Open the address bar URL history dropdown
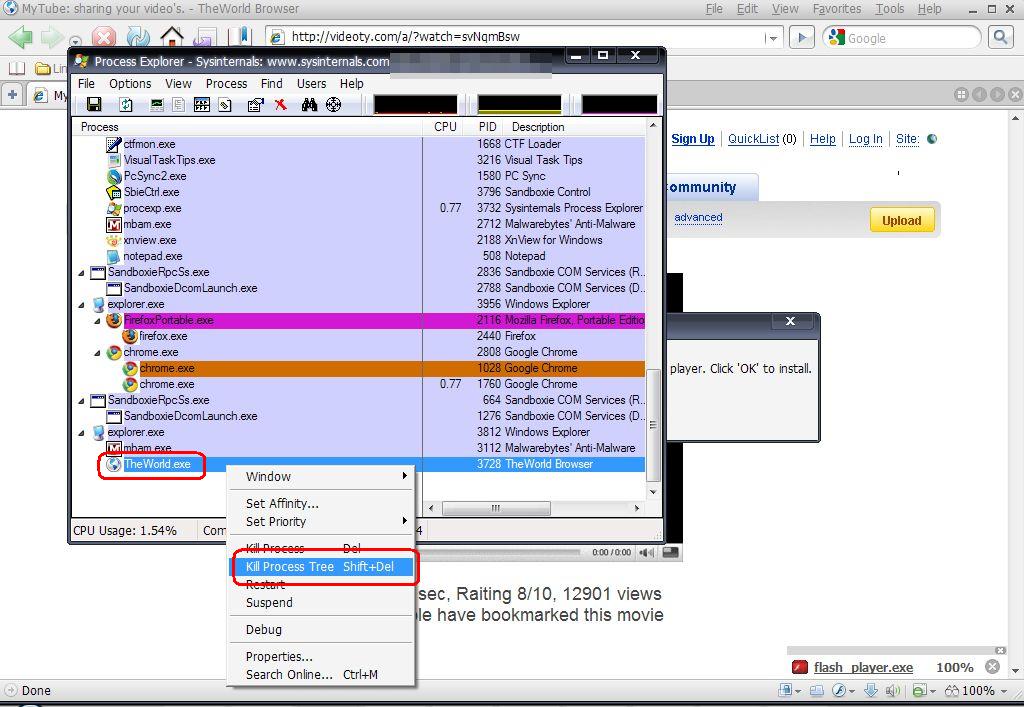 click(x=773, y=38)
